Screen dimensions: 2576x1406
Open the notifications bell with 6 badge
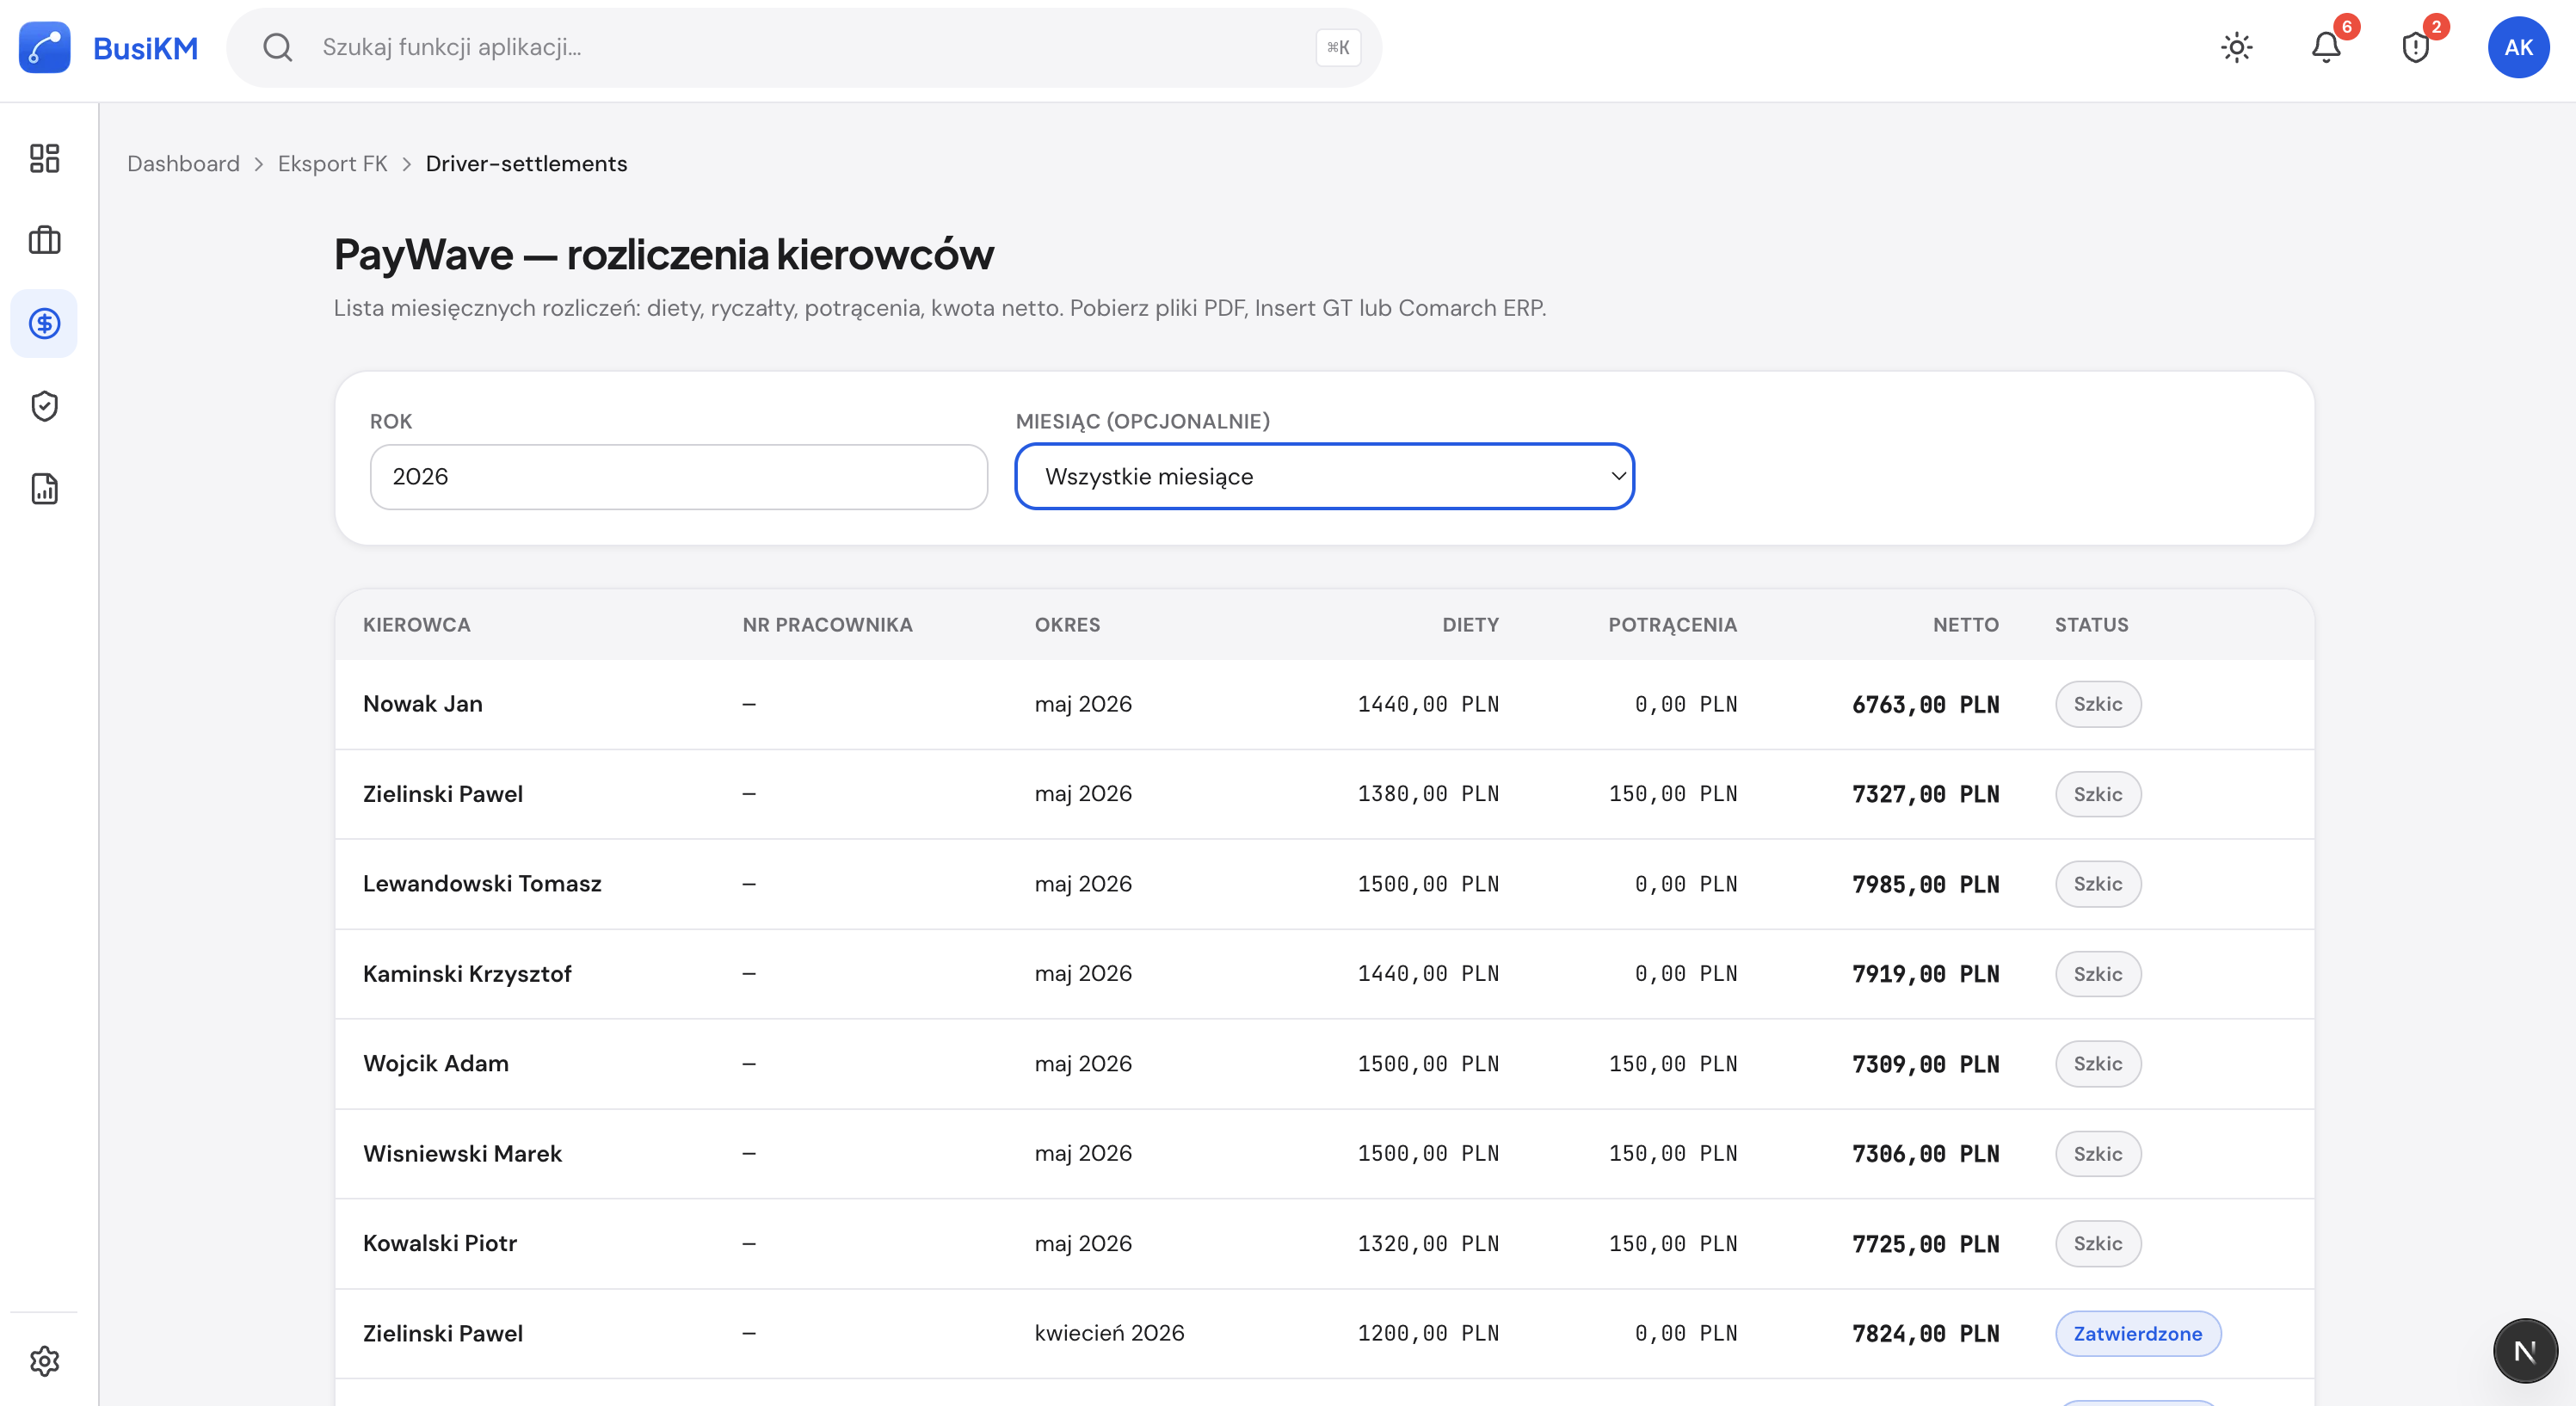pos(2326,47)
